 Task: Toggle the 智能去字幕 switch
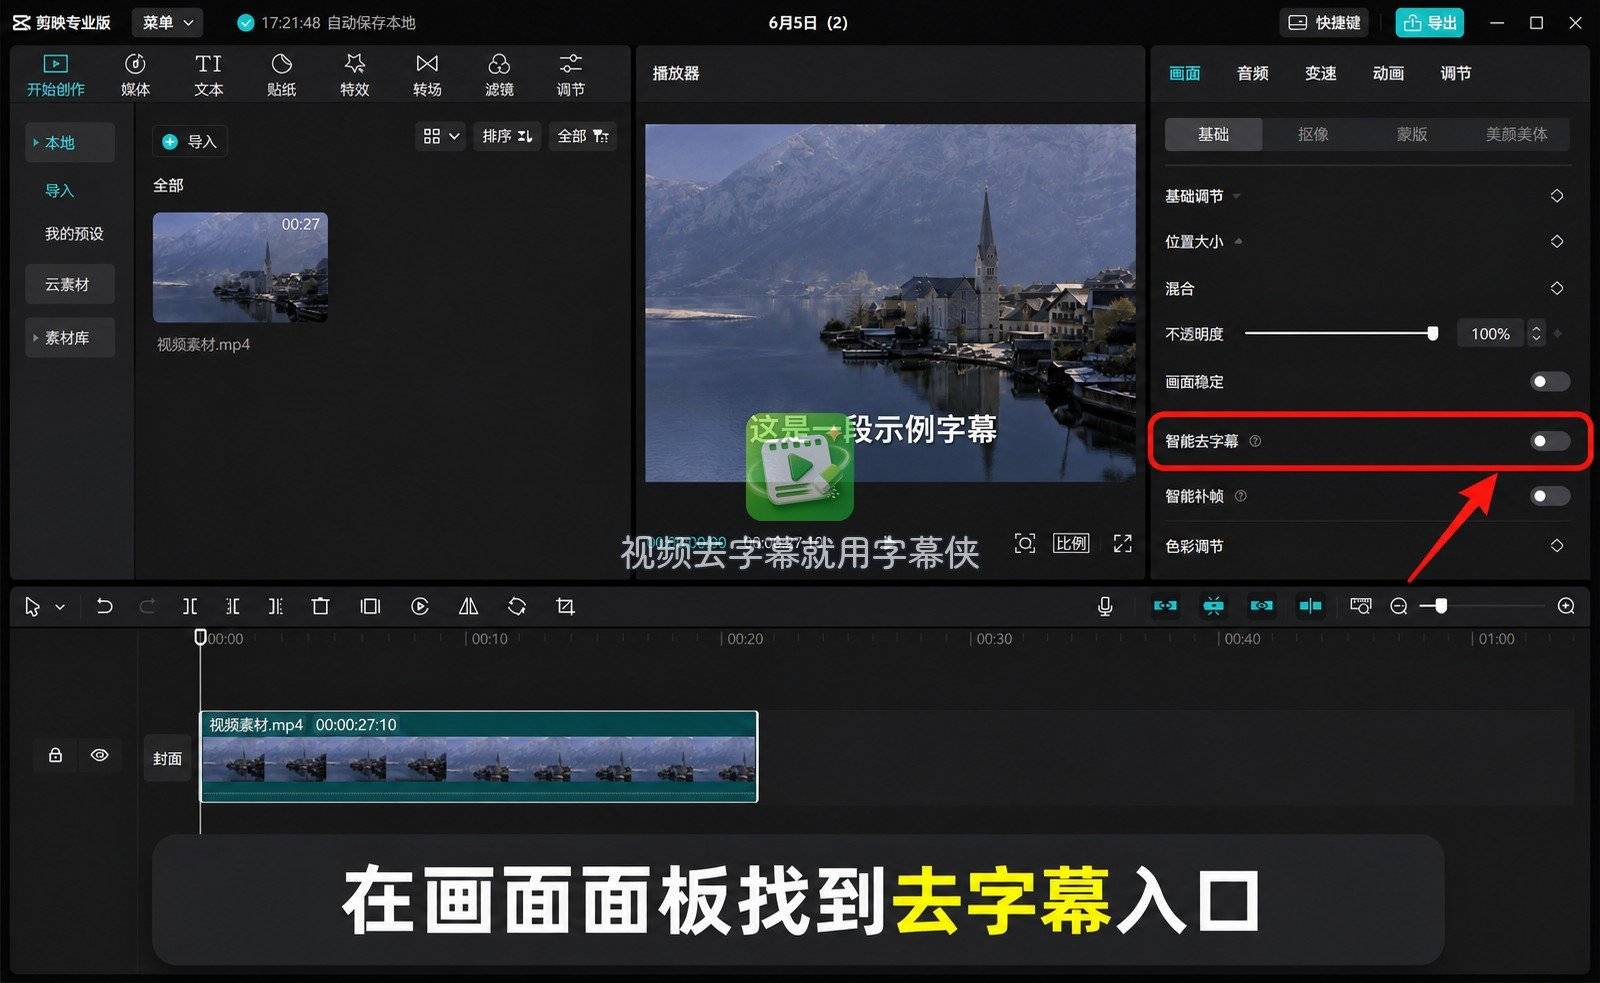(x=1550, y=441)
